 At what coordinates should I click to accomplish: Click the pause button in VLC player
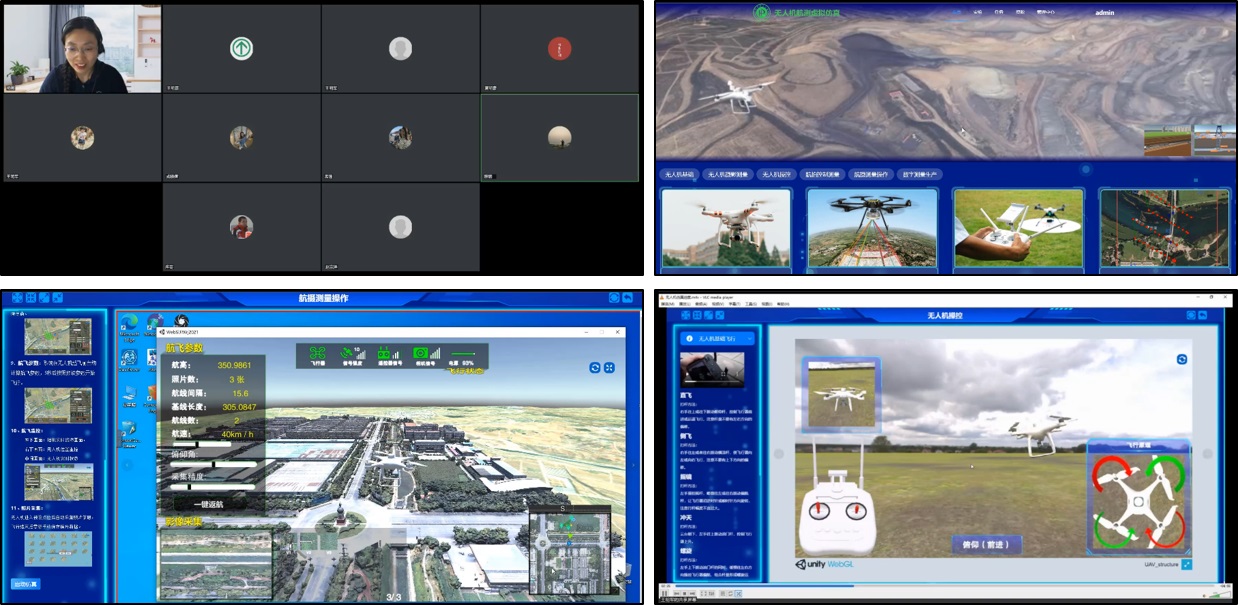(x=664, y=595)
